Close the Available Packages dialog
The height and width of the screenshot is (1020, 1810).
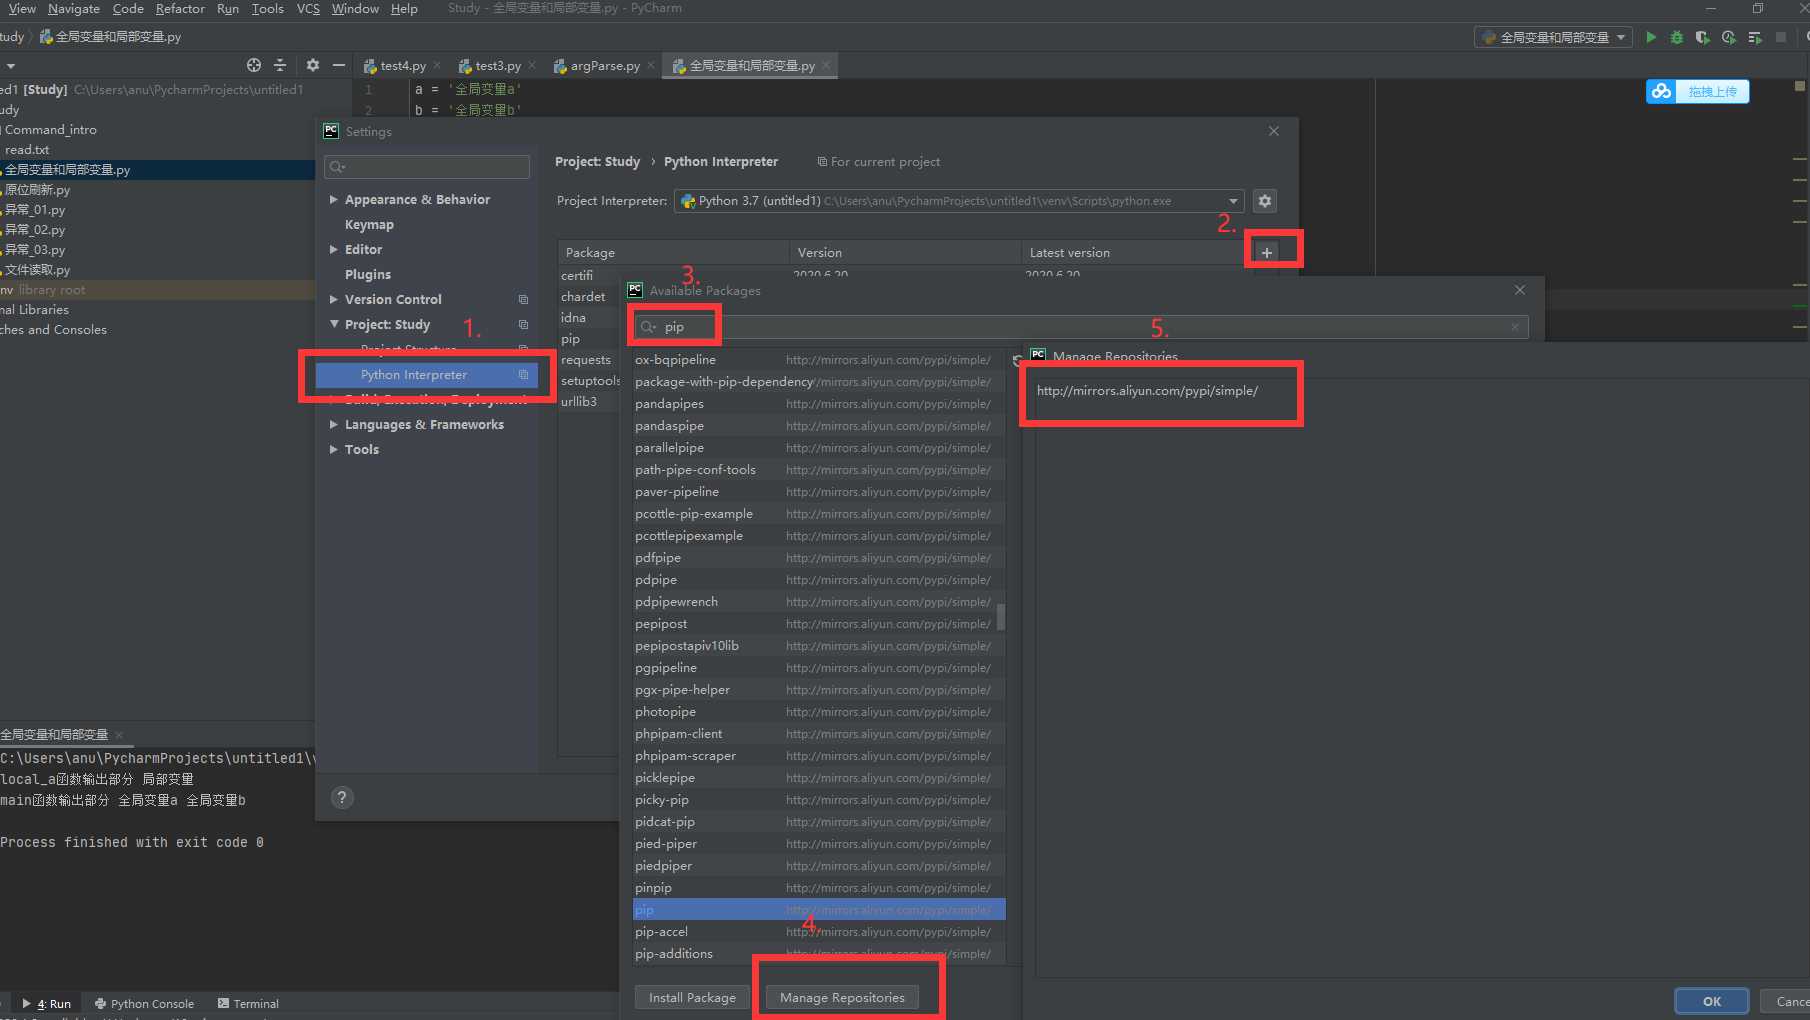(x=1520, y=290)
